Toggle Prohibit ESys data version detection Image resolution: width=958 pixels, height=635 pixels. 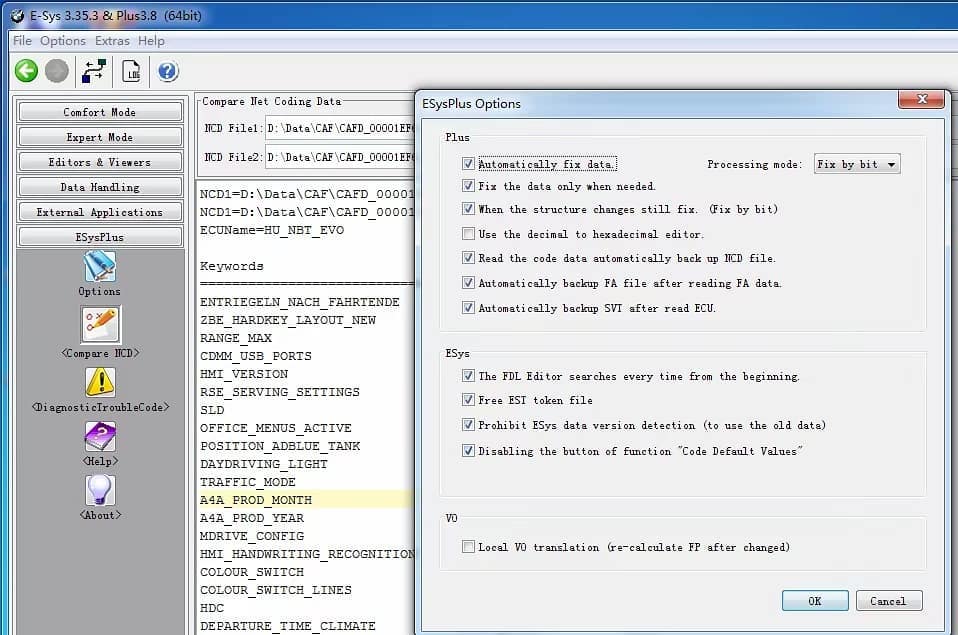point(468,424)
